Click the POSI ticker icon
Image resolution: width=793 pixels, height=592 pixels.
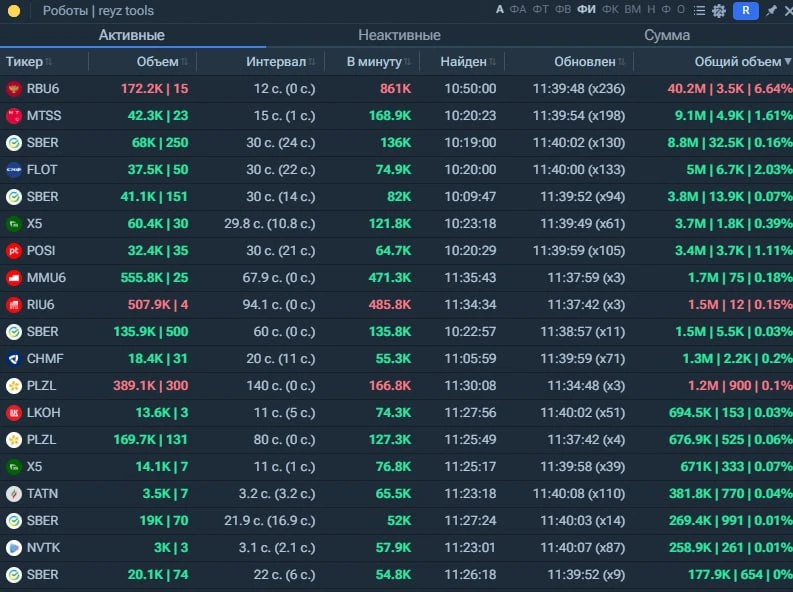point(14,251)
